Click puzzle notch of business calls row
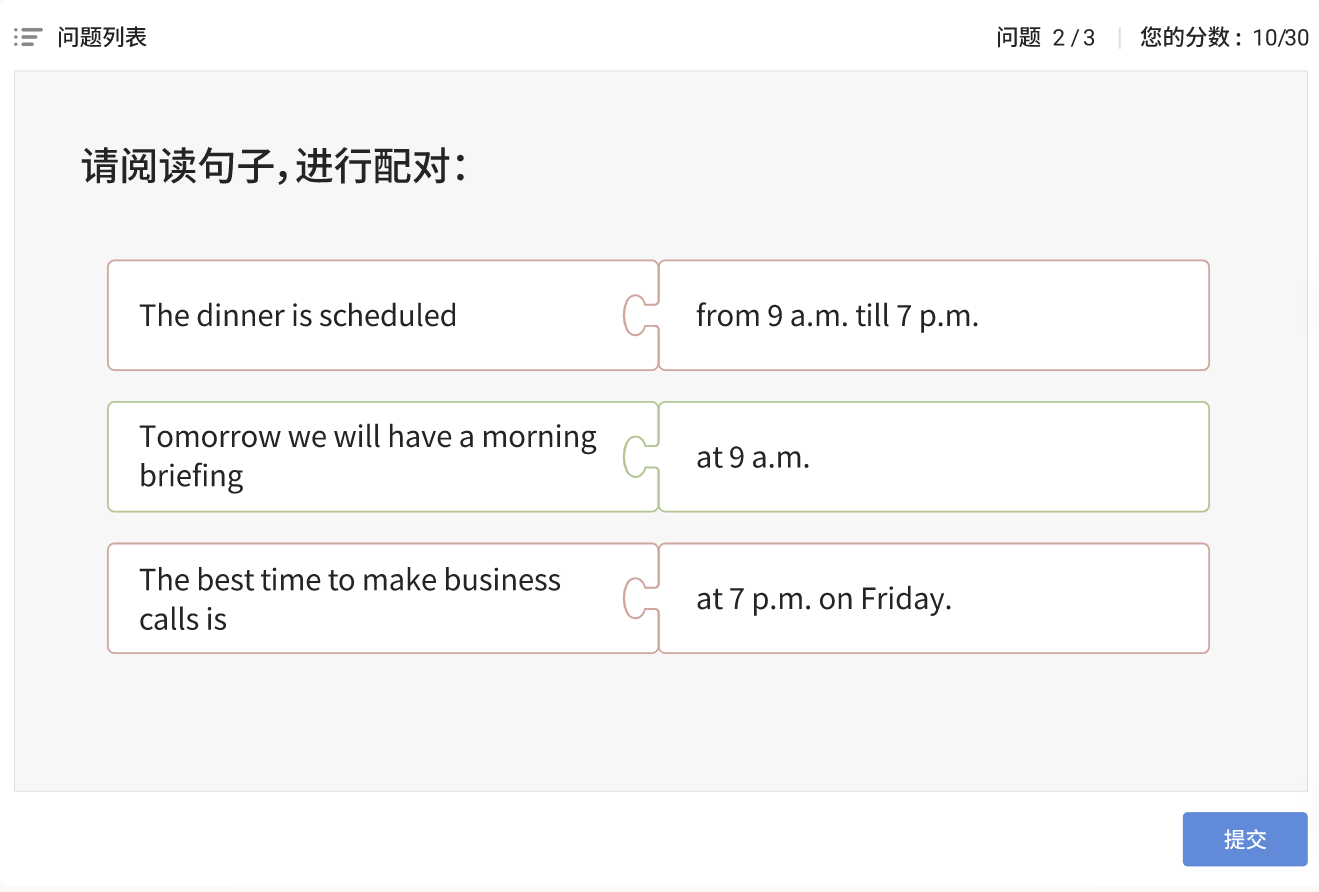 click(638, 598)
